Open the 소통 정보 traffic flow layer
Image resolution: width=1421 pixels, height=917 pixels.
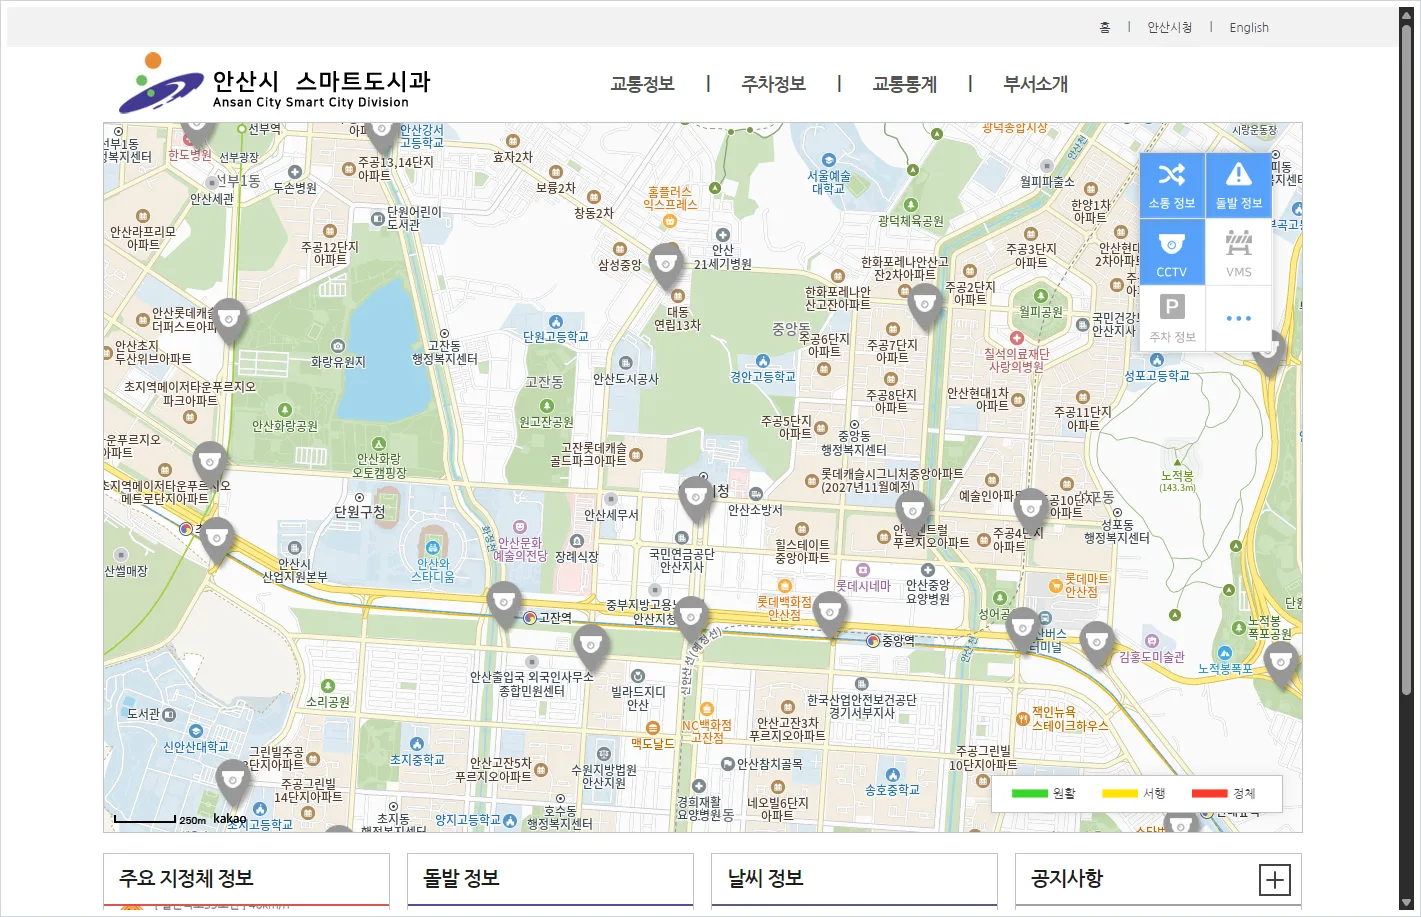[x=1172, y=186]
